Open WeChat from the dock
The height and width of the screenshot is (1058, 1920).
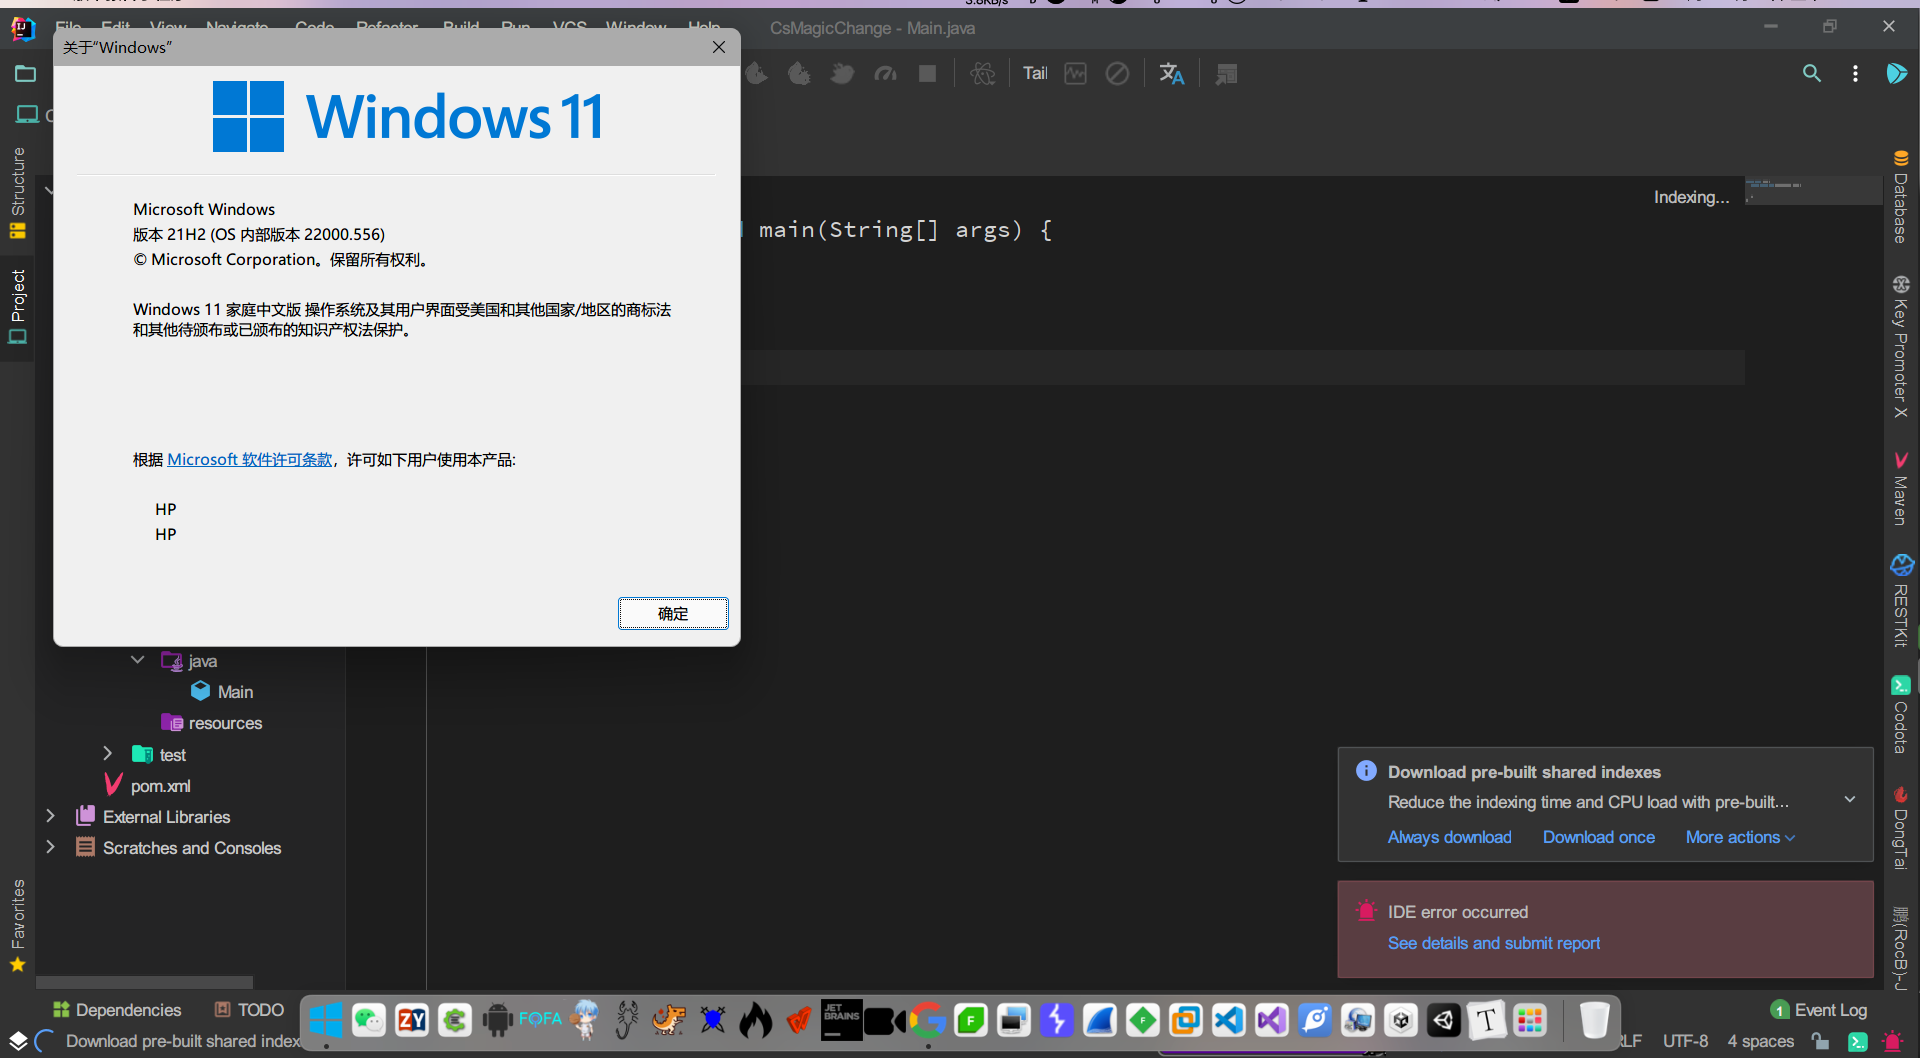[369, 1020]
